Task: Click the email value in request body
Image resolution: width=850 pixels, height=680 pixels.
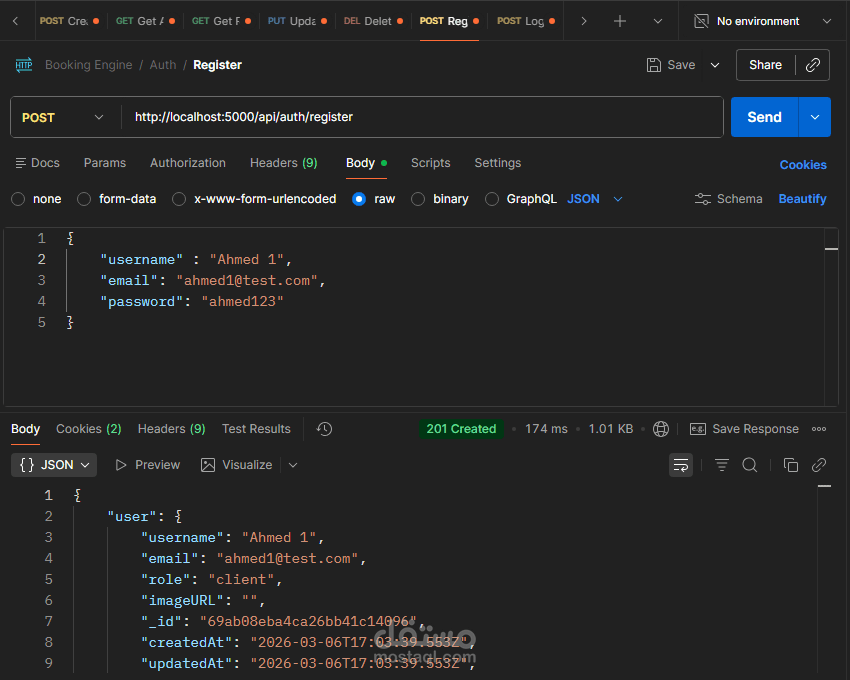Action: 247,280
